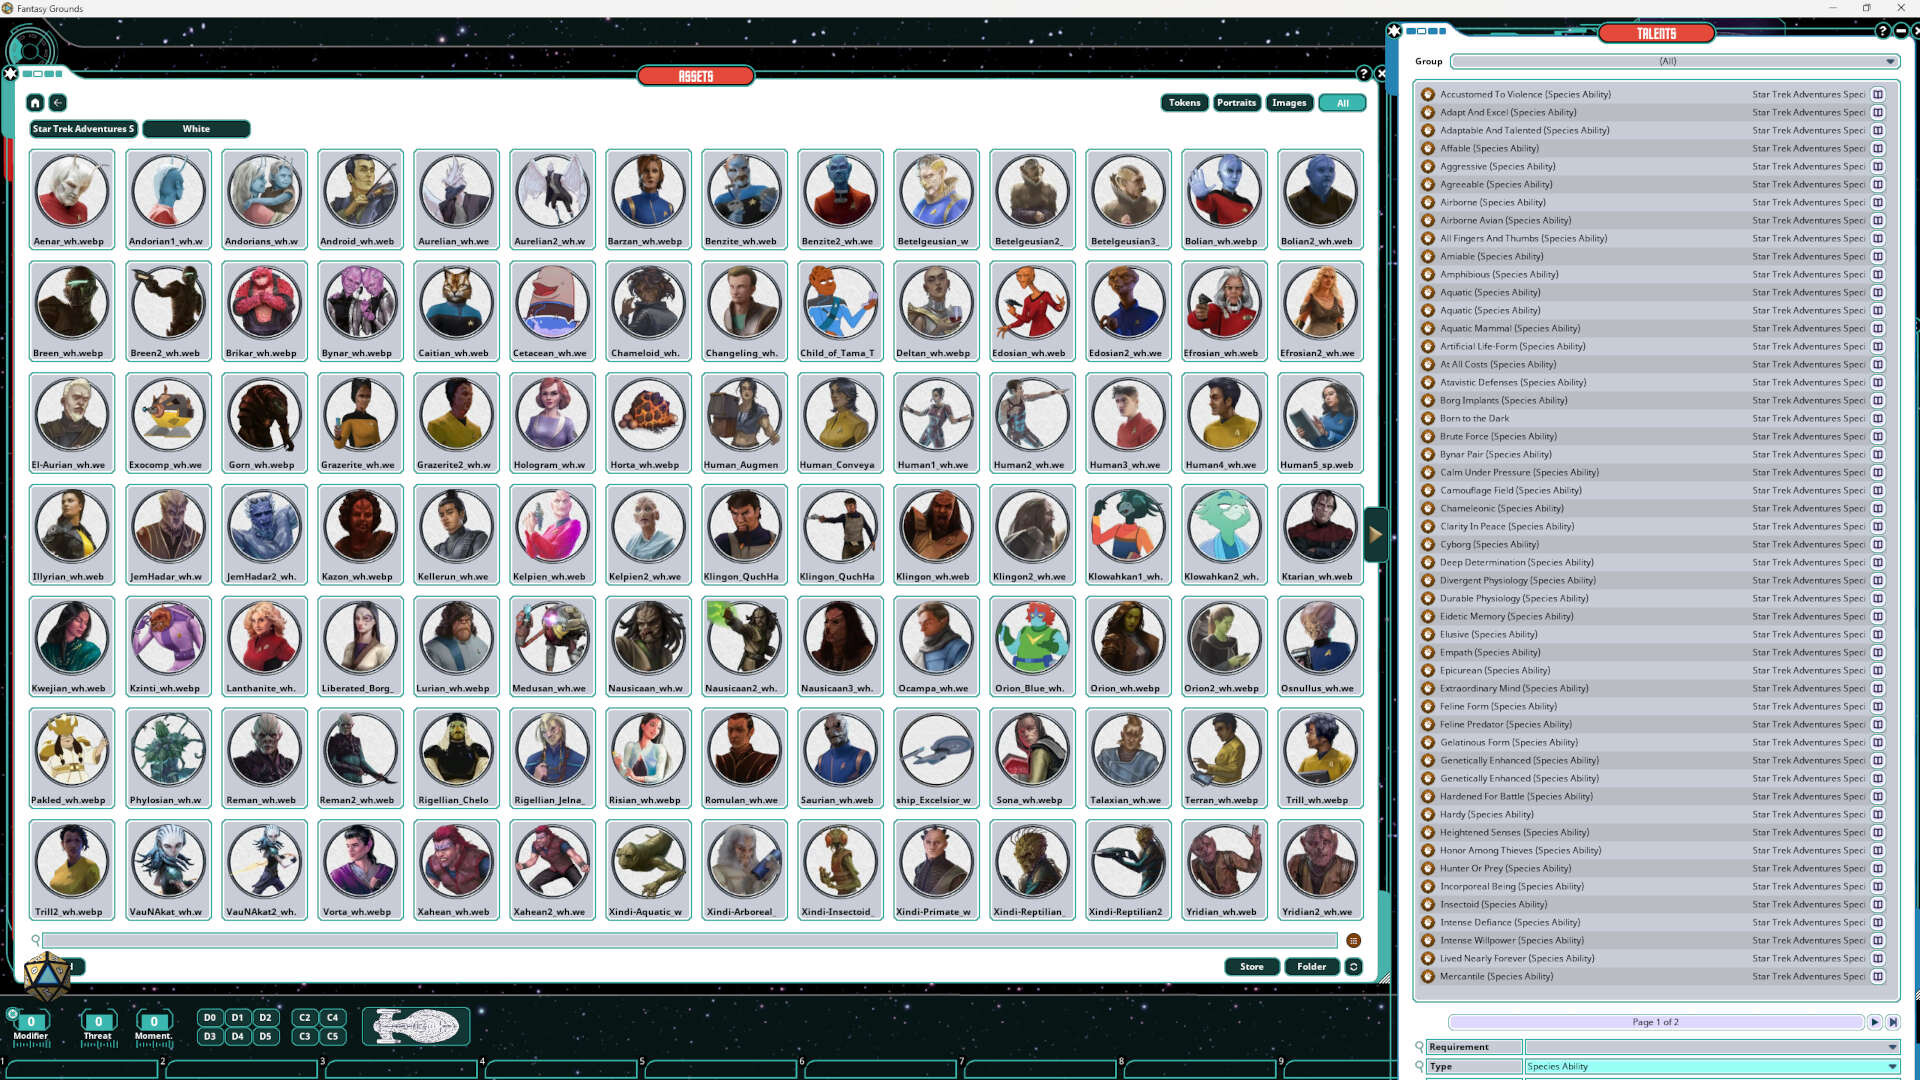This screenshot has width=1920, height=1080.
Task: Select the Andorian1 token thumbnail
Action: pos(167,200)
